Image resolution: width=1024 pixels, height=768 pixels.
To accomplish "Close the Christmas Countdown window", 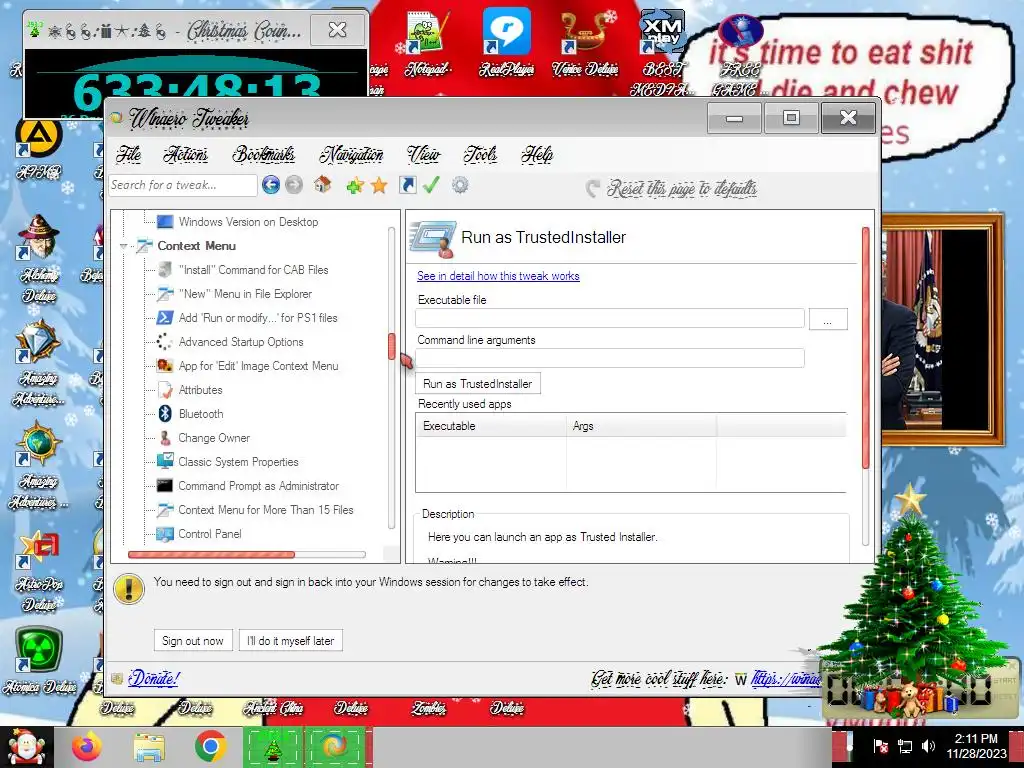I will [338, 29].
